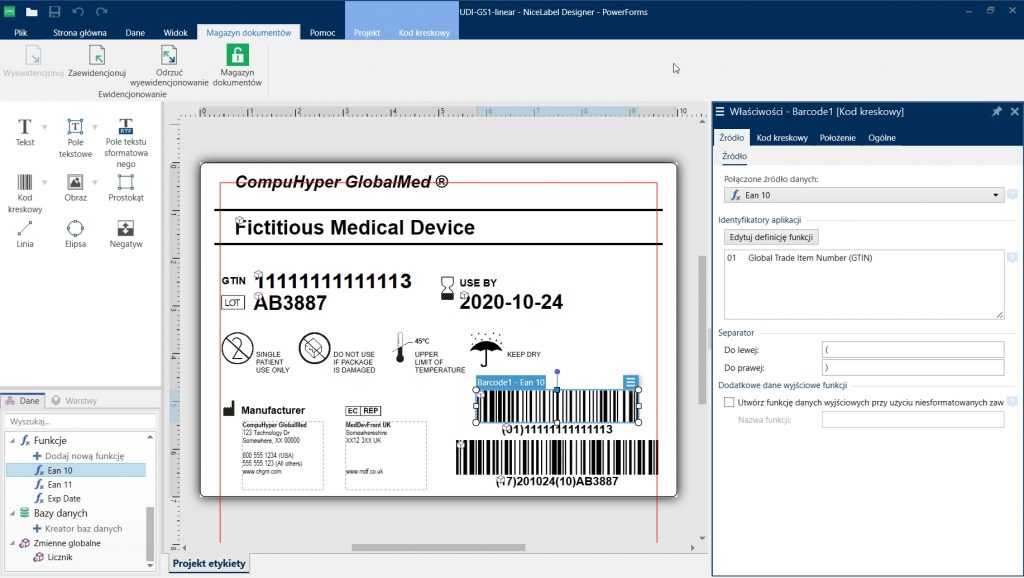
Task: Select the Linia line tool
Action: pyautogui.click(x=25, y=234)
